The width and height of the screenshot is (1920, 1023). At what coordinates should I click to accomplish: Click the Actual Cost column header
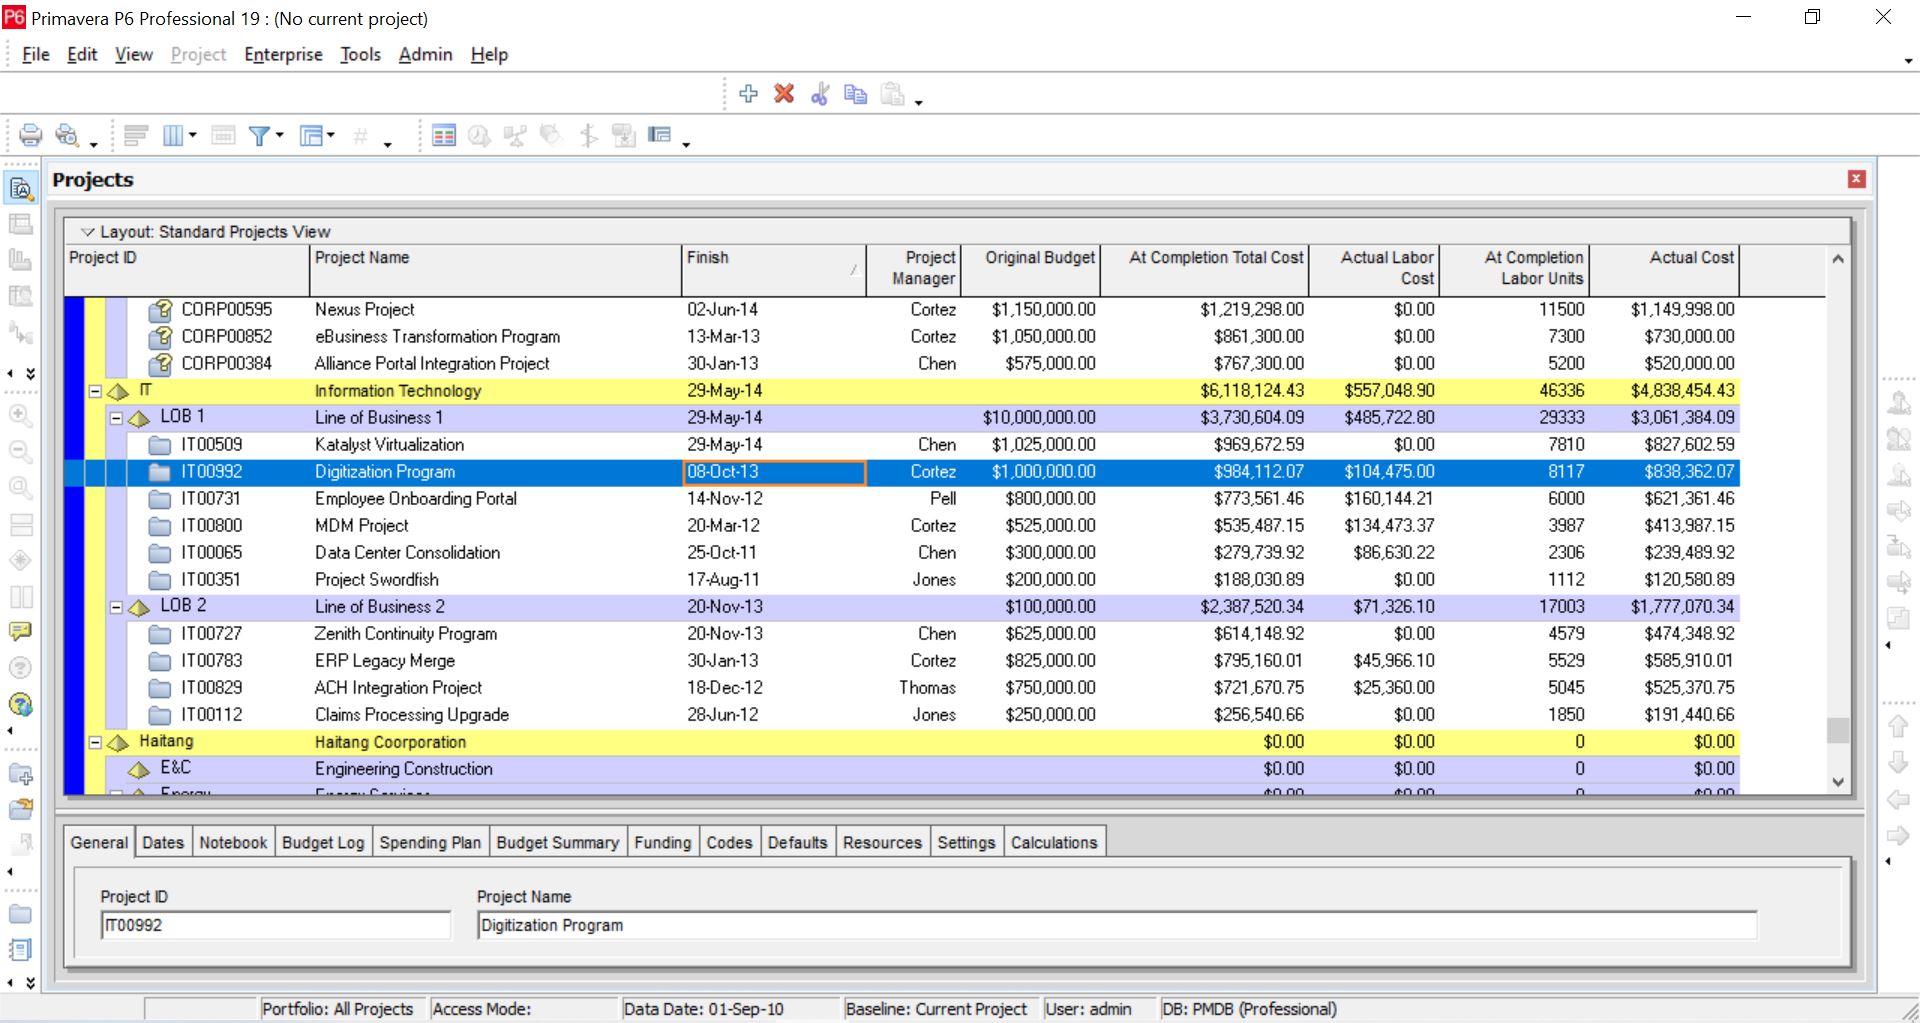tap(1664, 270)
